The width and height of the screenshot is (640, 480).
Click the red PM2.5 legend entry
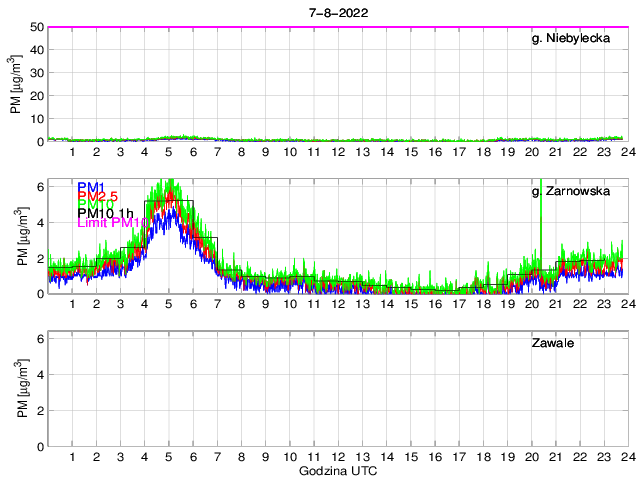[x=98, y=198]
